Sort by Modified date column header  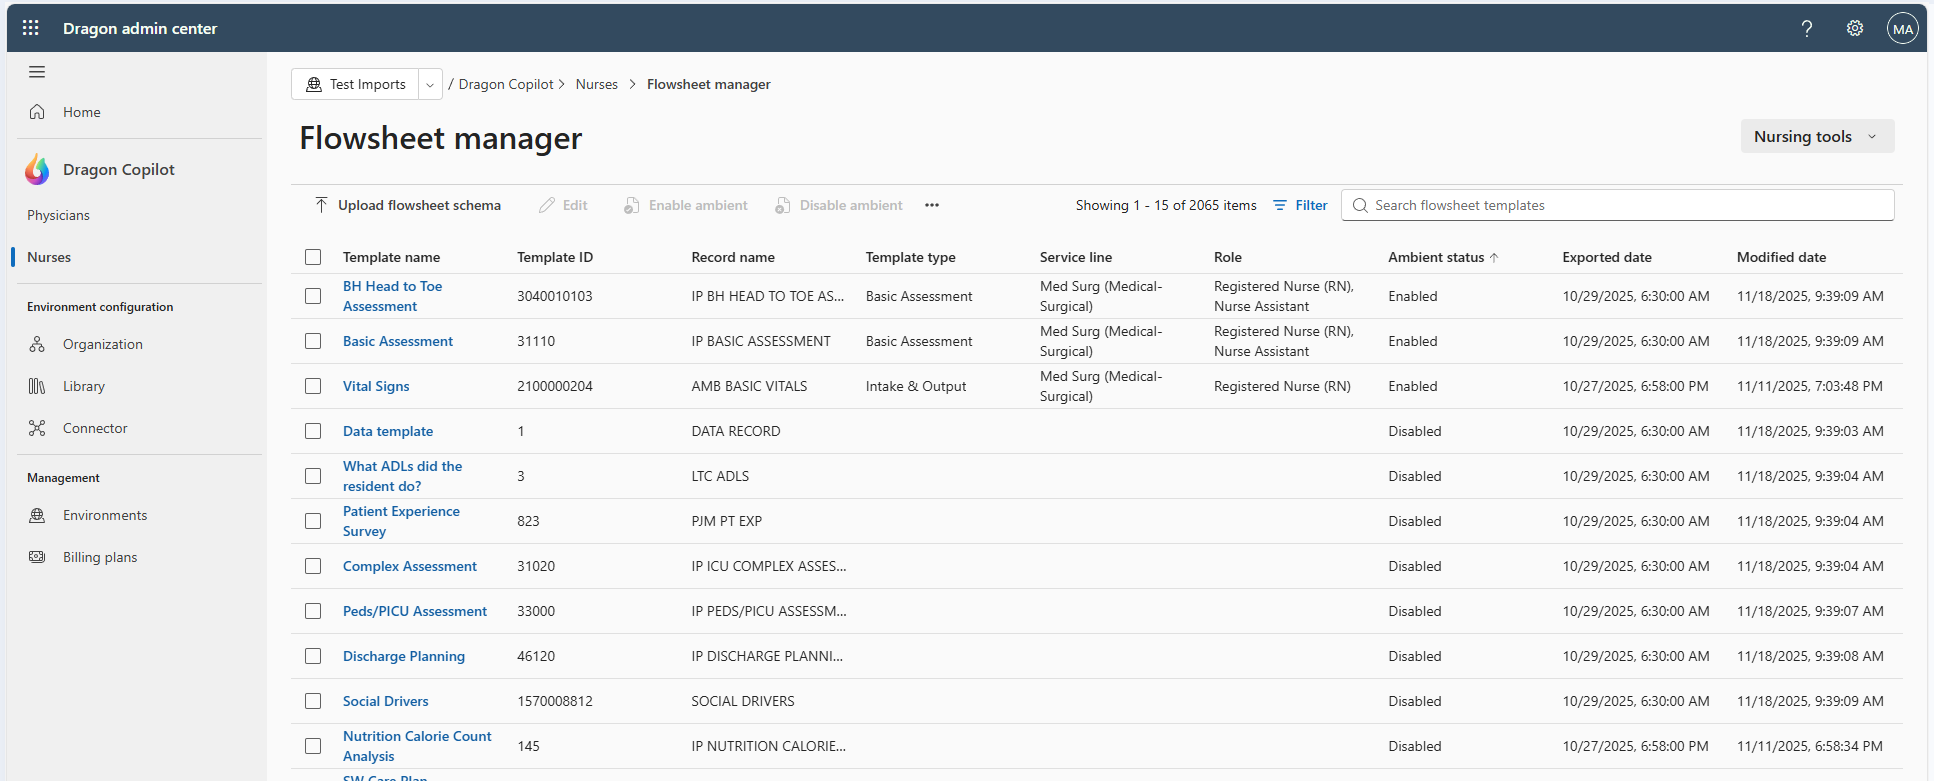(x=1781, y=257)
